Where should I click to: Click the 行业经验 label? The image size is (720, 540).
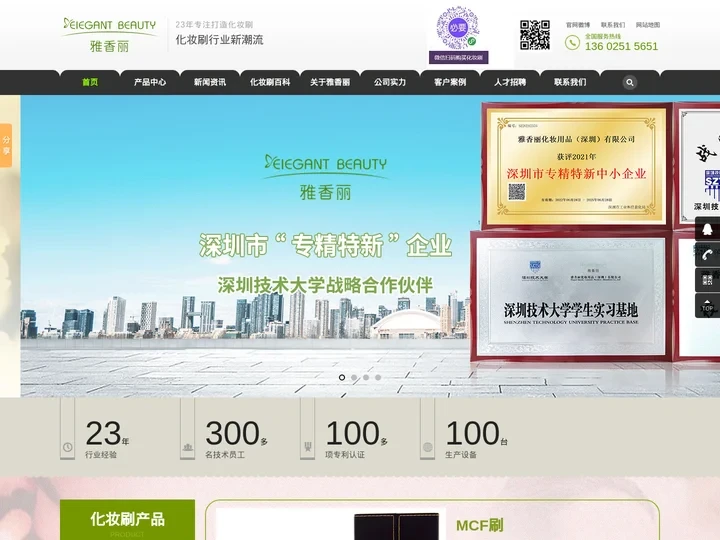(101, 455)
